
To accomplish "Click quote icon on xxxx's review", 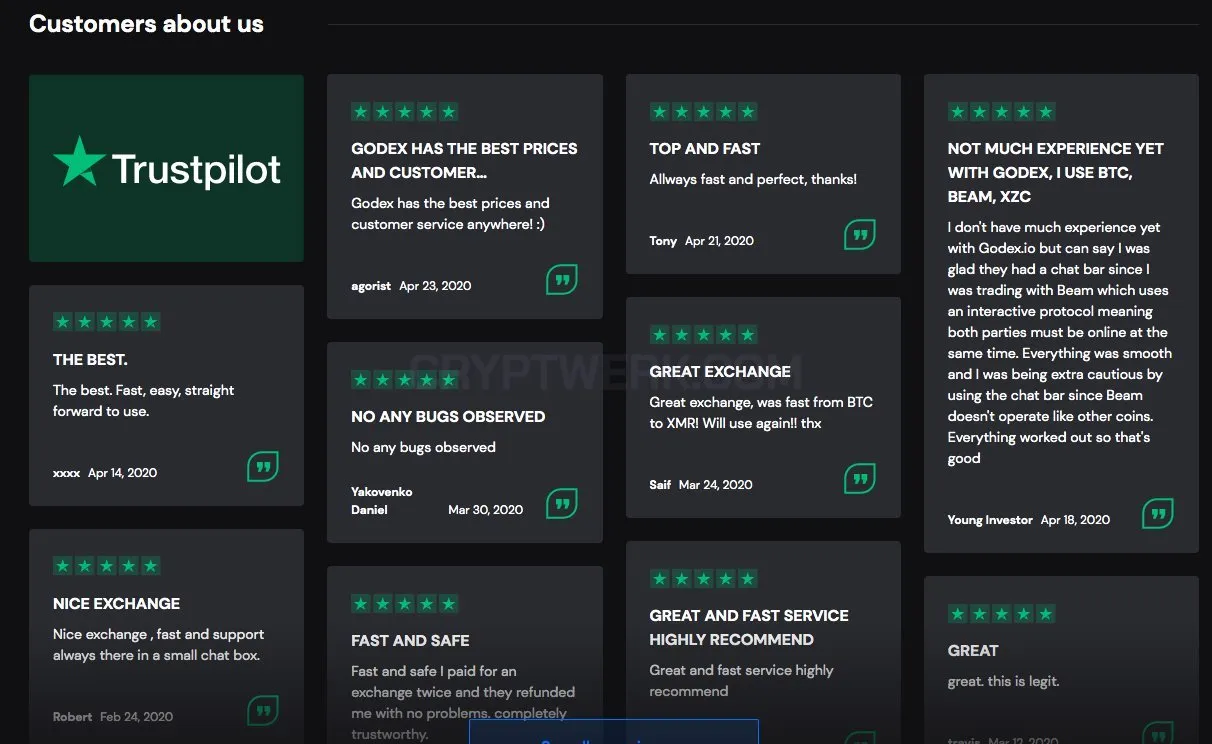I will point(263,466).
